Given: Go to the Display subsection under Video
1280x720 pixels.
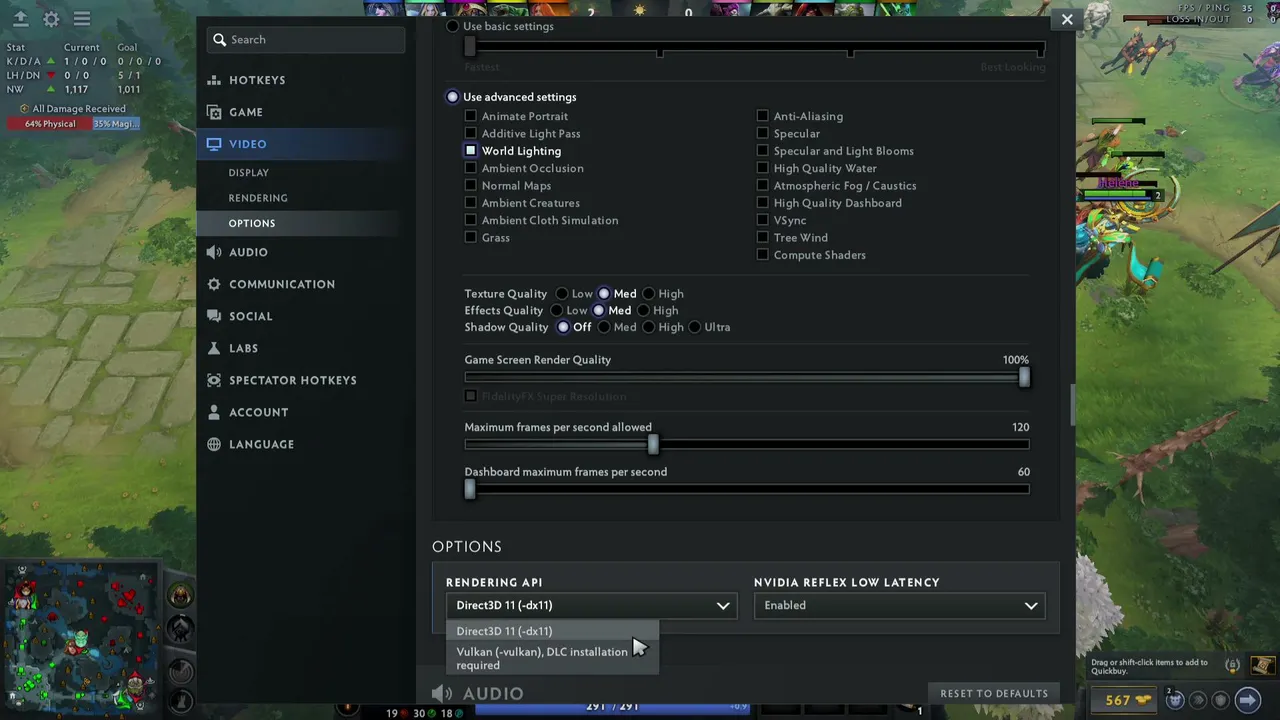Looking at the screenshot, I should [x=249, y=173].
